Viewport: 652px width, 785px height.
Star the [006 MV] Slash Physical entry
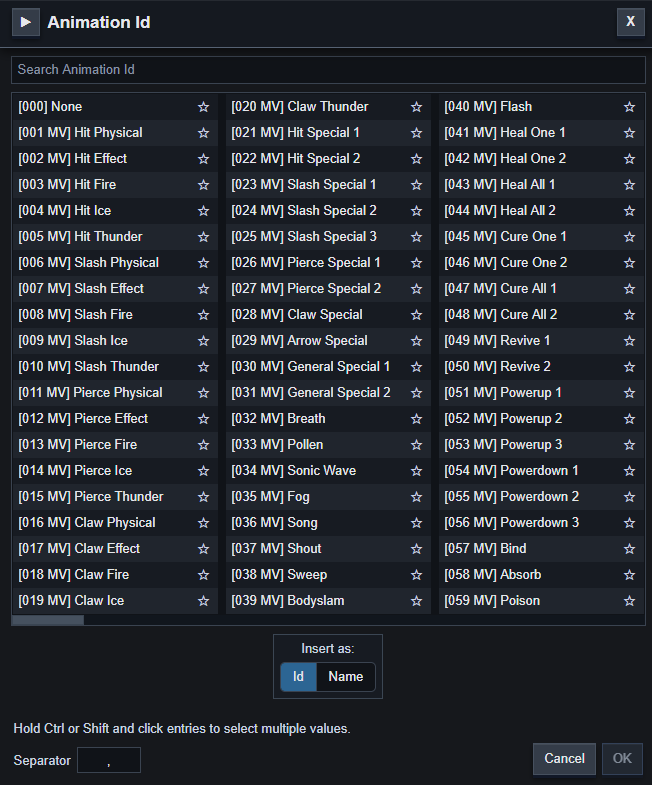coord(203,263)
